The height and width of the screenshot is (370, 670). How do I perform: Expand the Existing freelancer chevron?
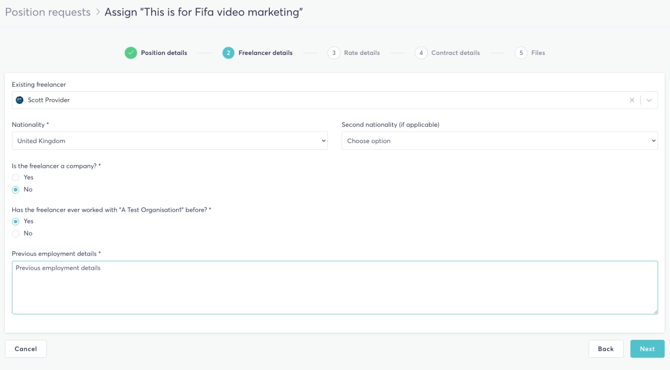(x=649, y=100)
